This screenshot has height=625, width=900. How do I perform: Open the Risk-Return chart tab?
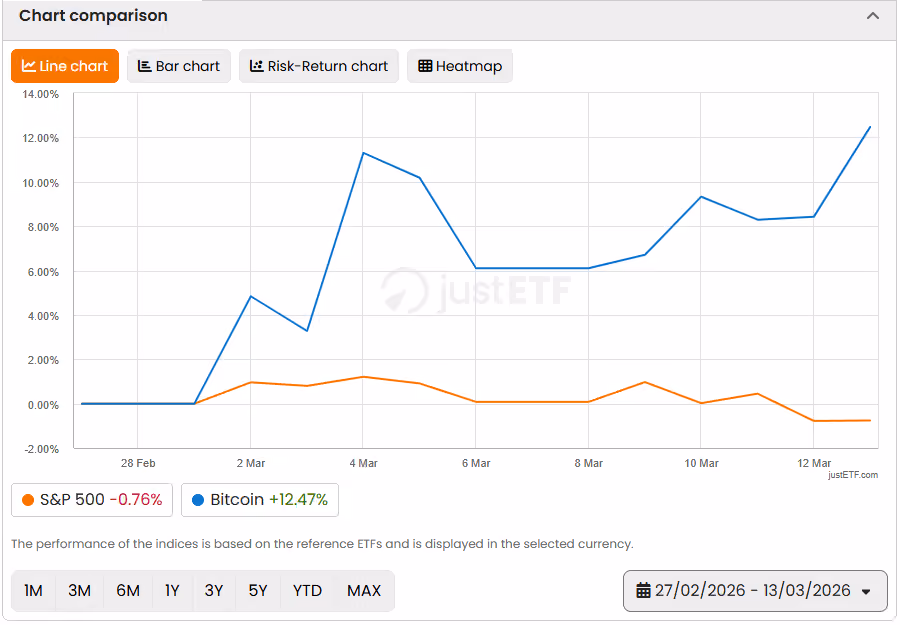coord(319,66)
